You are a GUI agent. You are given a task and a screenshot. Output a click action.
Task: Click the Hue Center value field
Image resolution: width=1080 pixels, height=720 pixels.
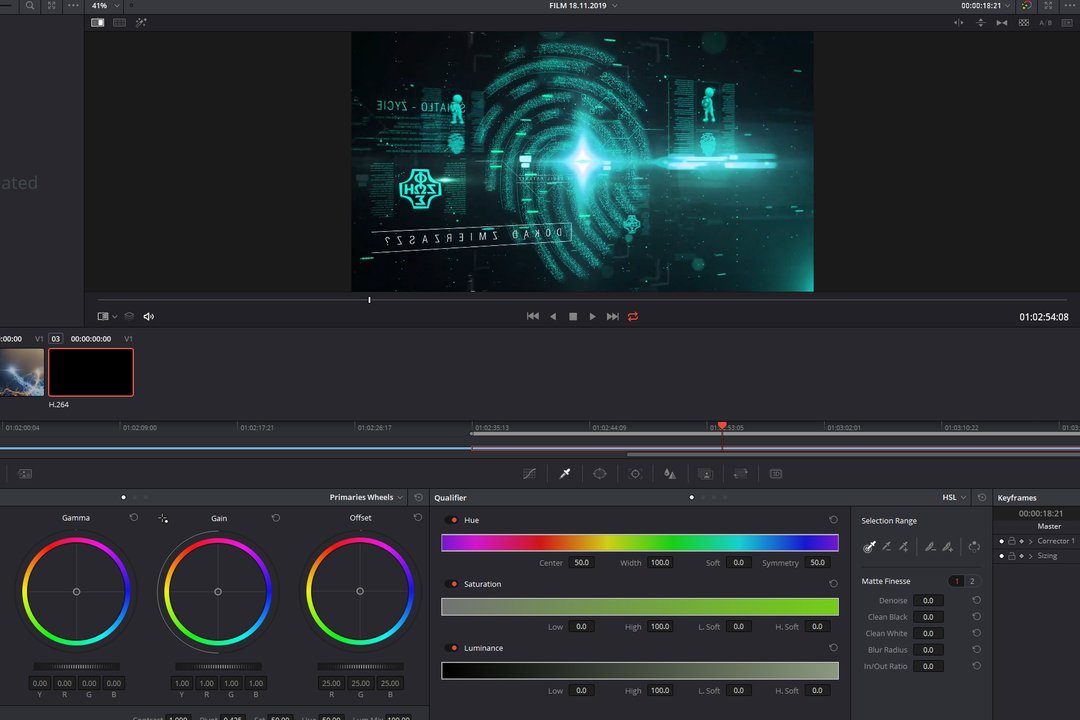coord(582,562)
